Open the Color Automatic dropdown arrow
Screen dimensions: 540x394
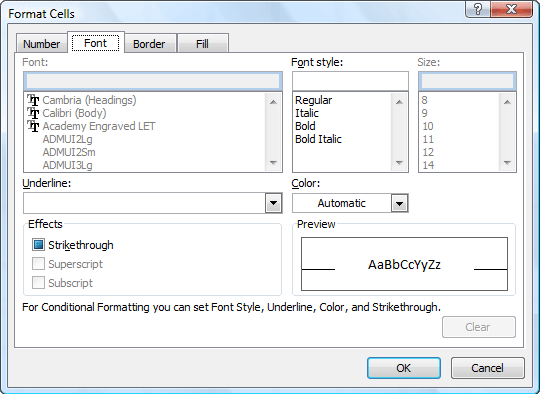[399, 203]
